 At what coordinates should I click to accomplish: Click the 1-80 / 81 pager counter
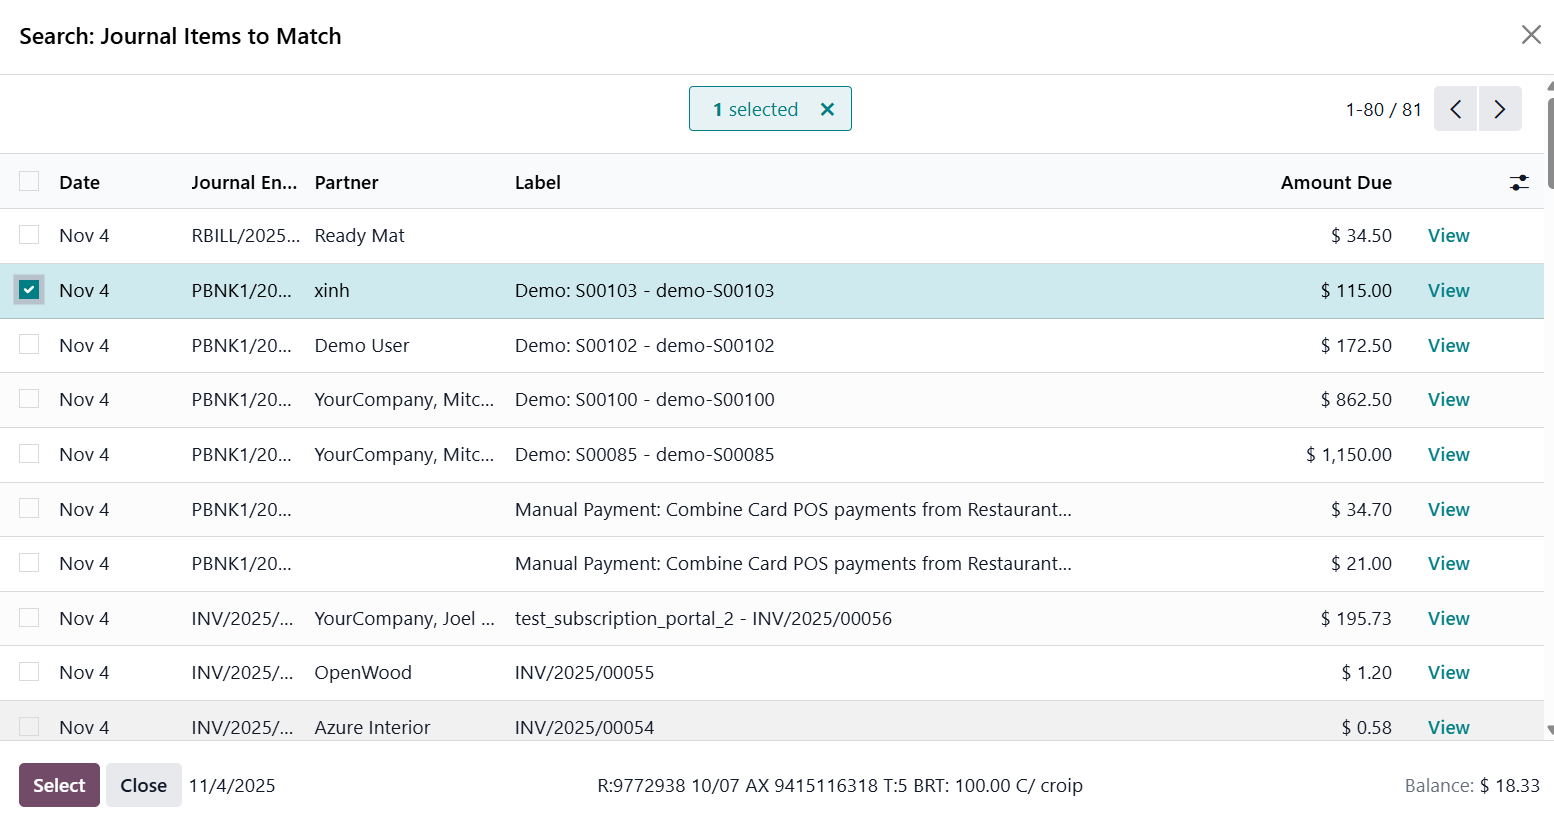coord(1383,110)
